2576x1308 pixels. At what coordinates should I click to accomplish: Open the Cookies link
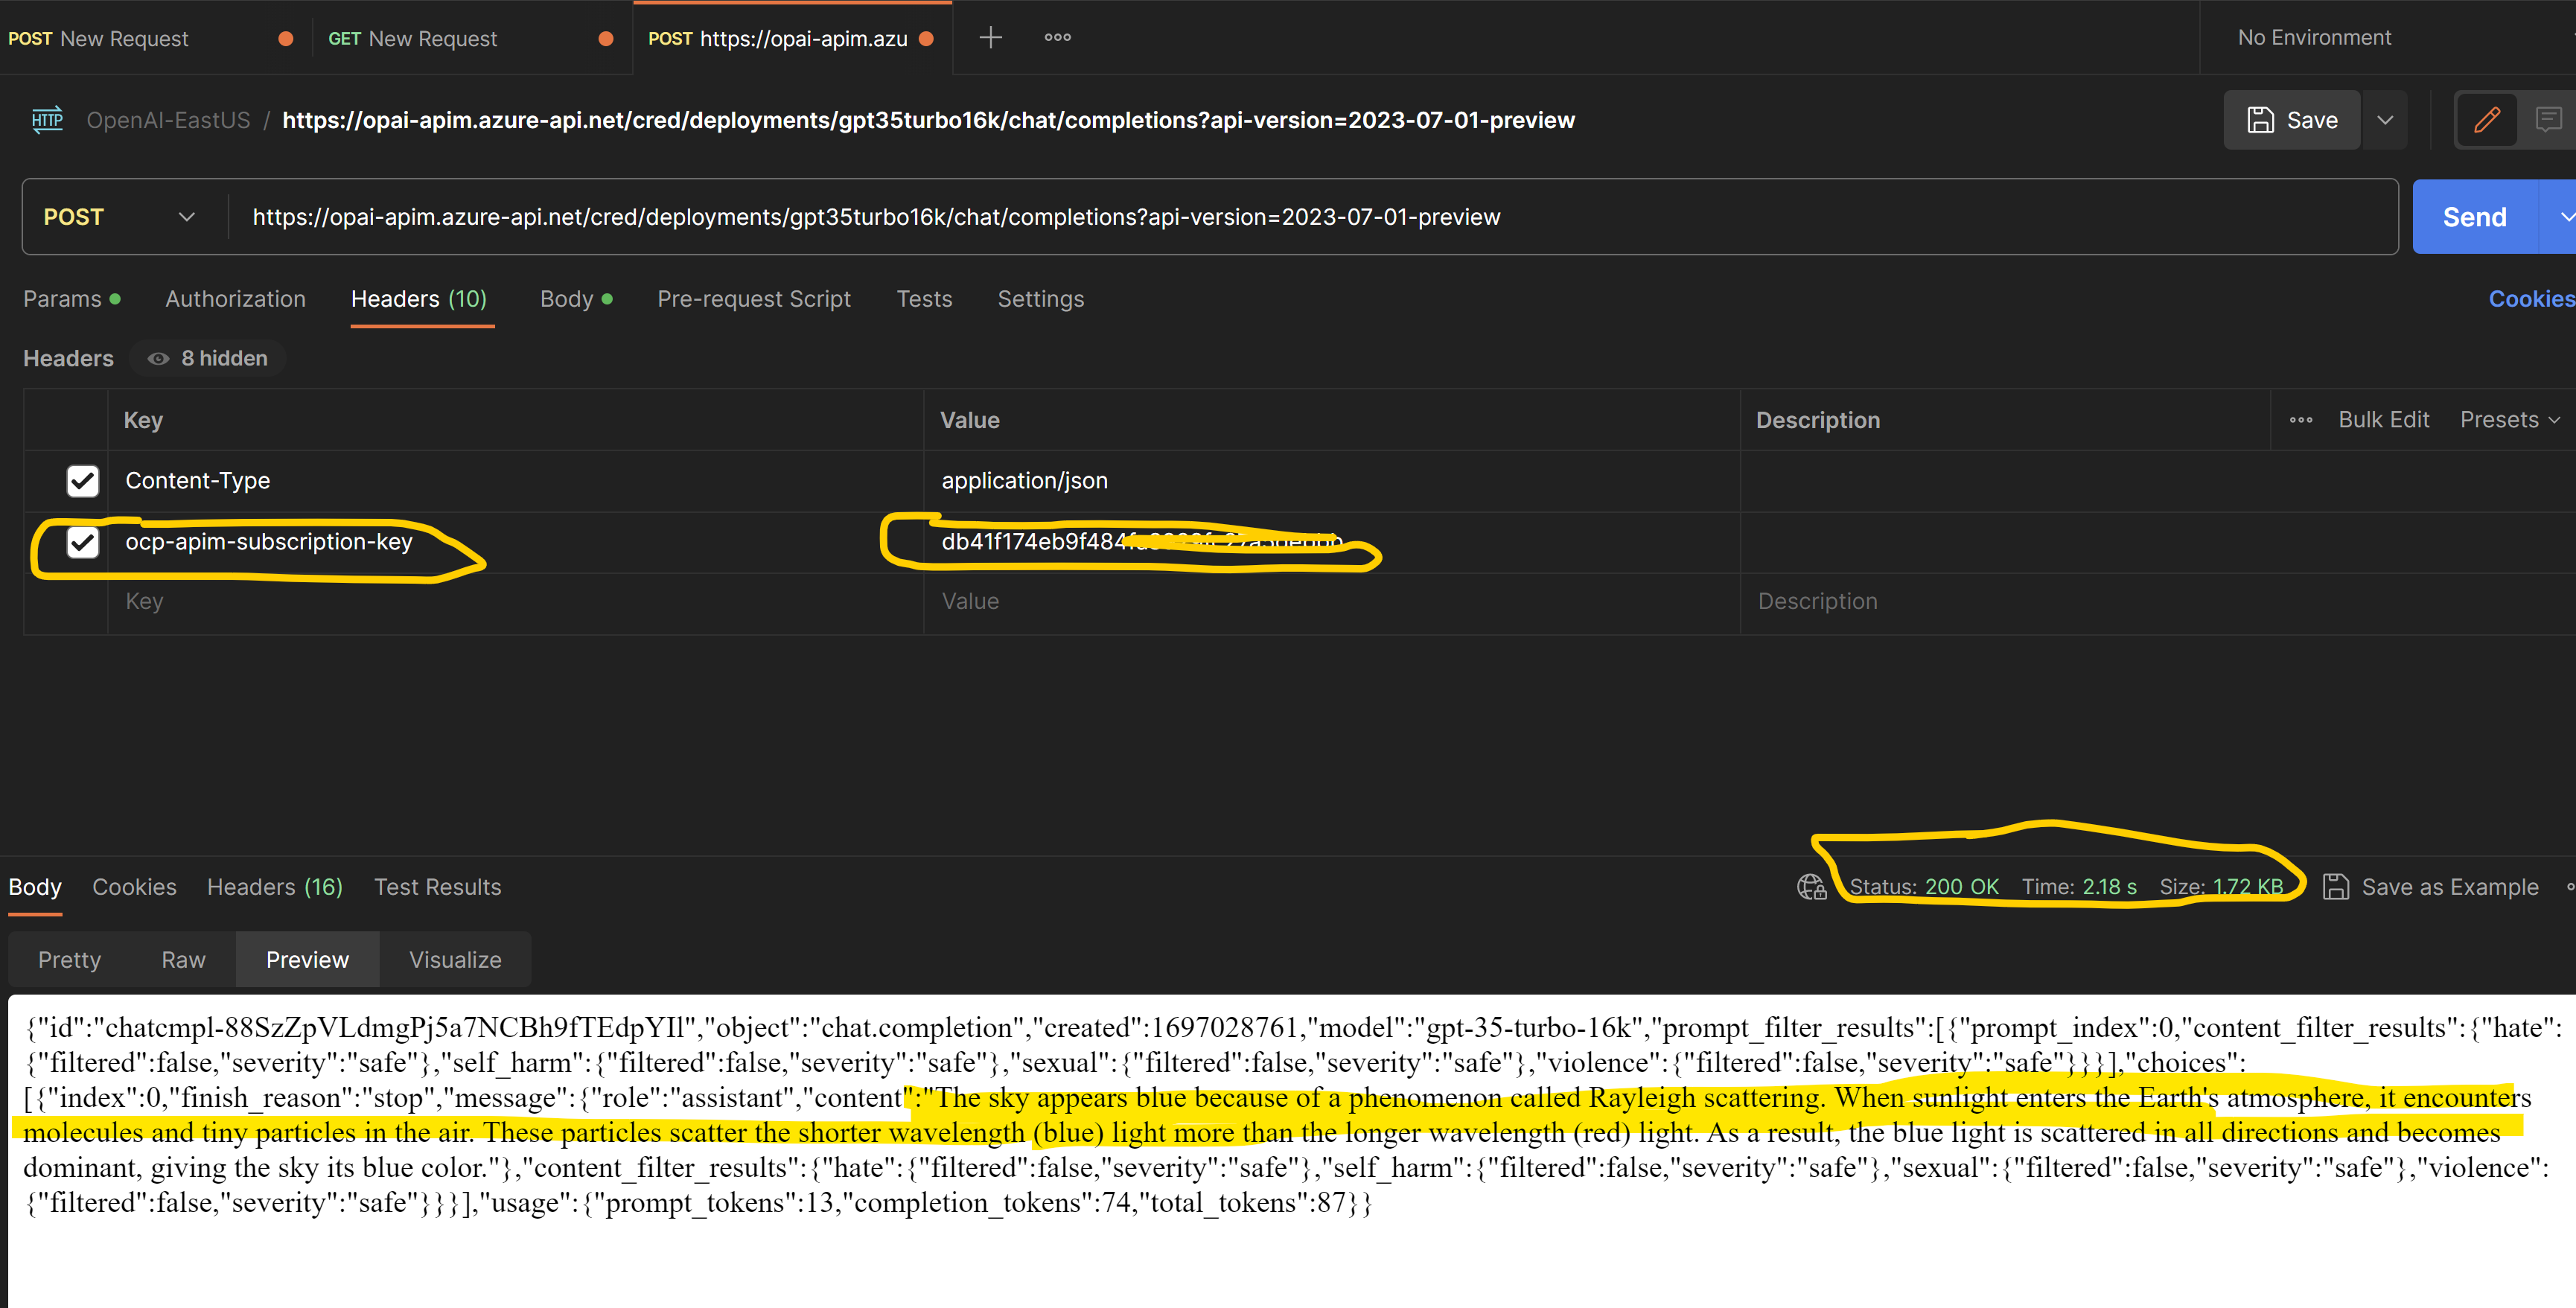tap(2530, 298)
